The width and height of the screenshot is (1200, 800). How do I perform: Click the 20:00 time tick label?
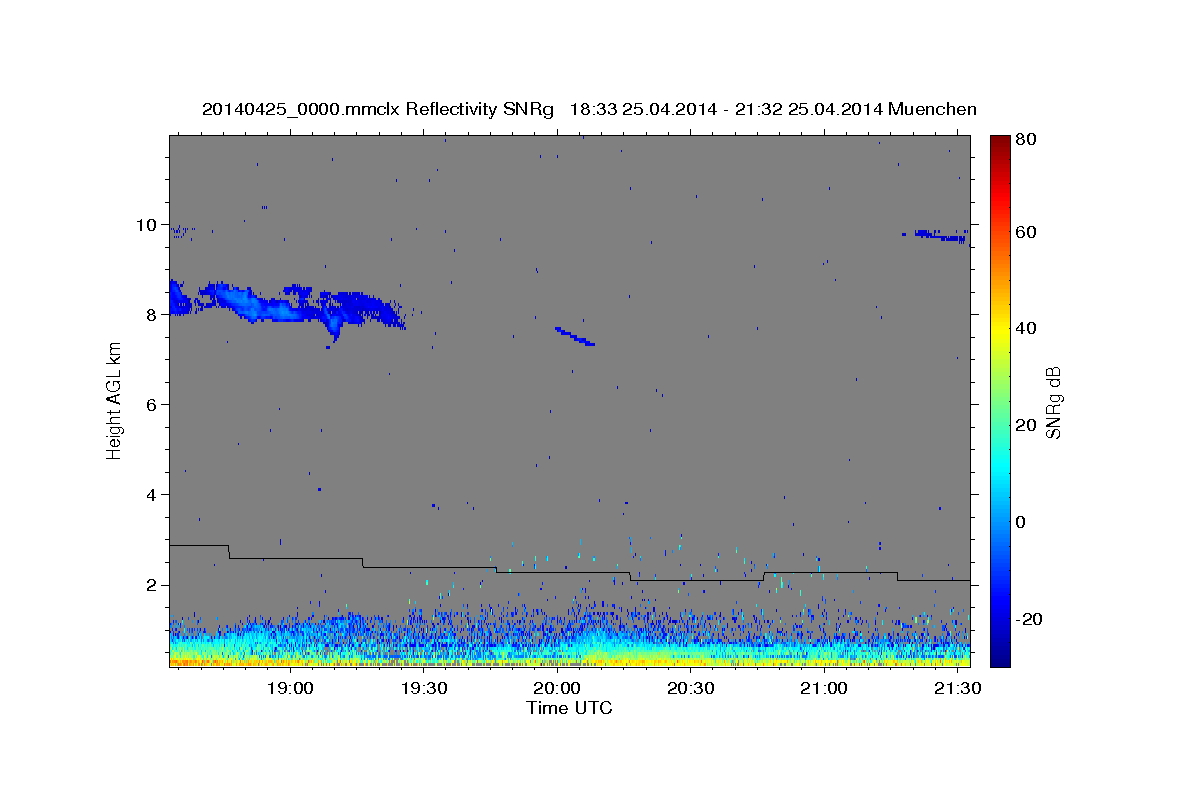[x=557, y=689]
